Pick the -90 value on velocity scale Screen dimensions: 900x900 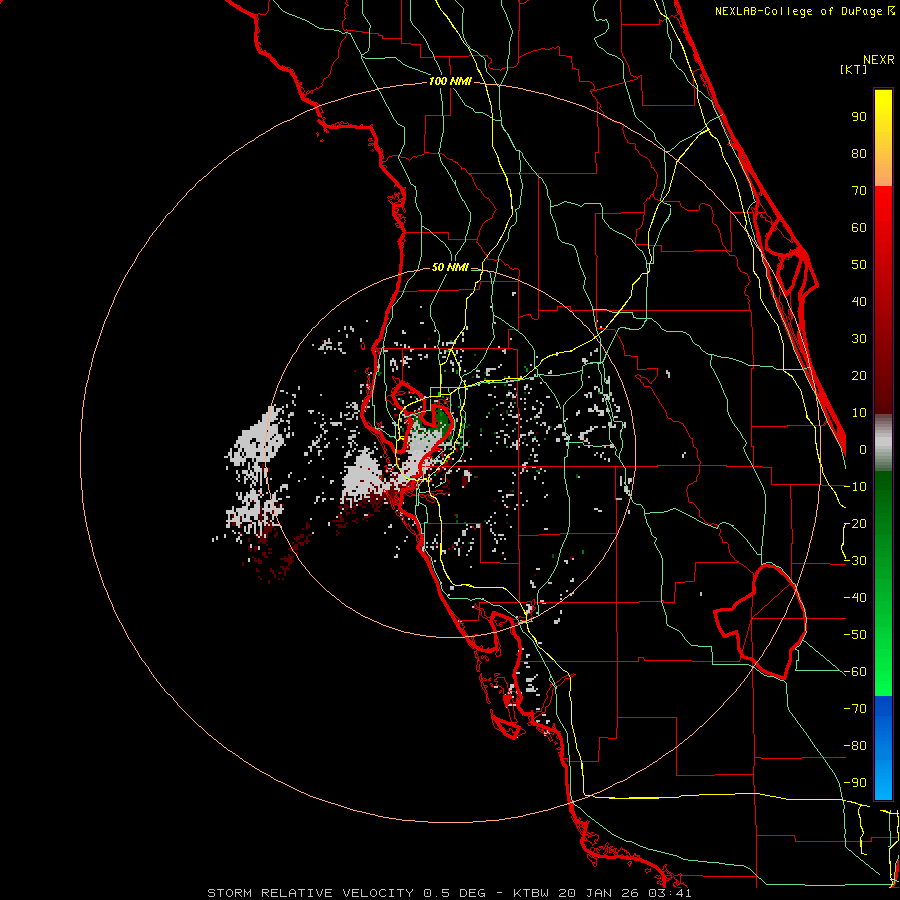(855, 783)
